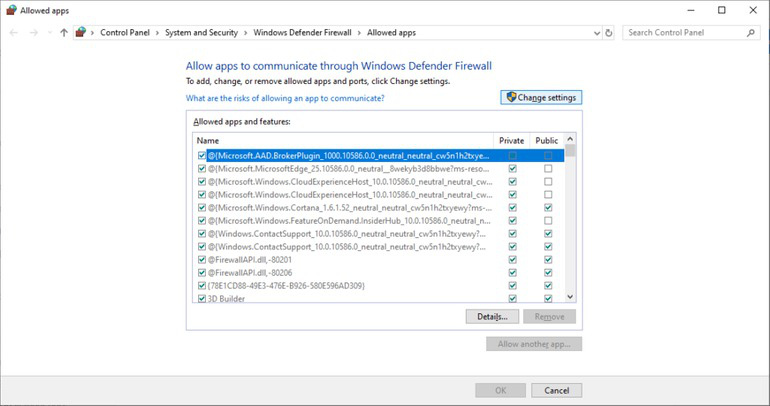Open Details for the selected app
The image size is (770, 406).
(493, 317)
